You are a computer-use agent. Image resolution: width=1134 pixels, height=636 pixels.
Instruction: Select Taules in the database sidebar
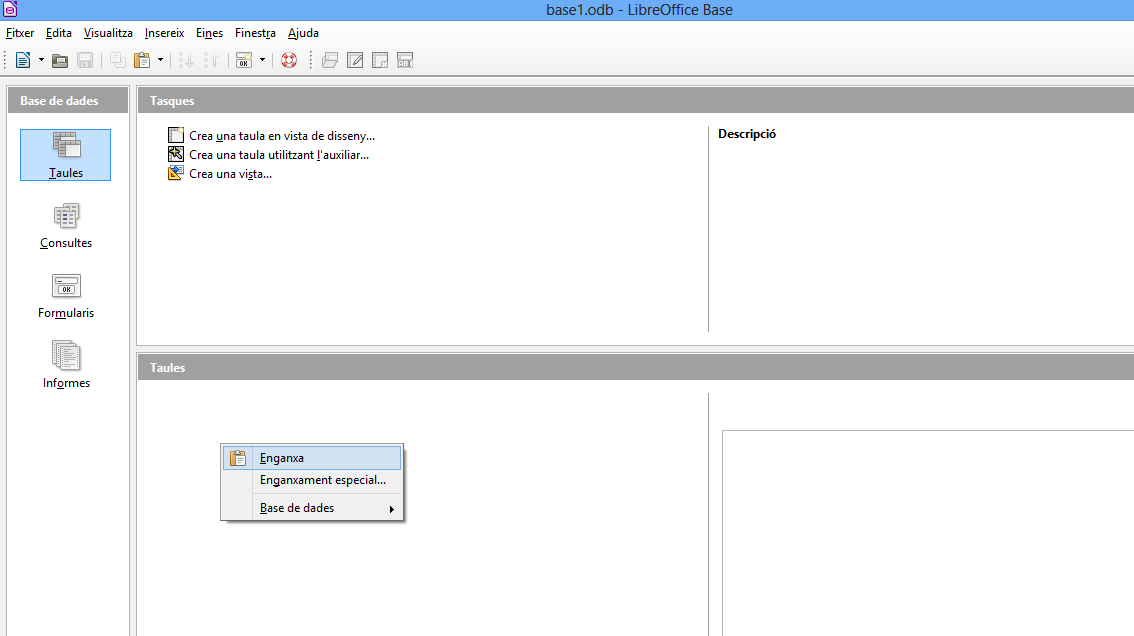(65, 155)
